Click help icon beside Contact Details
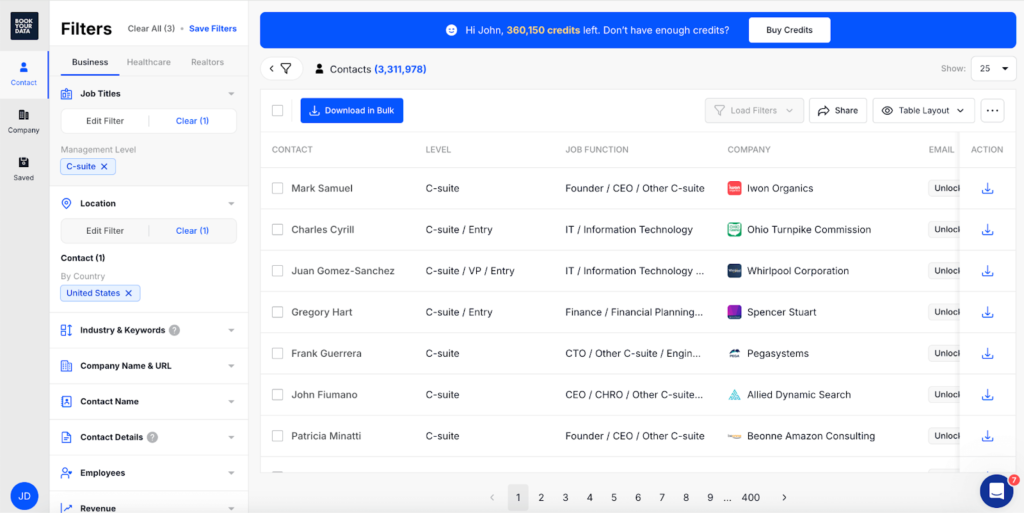The width and height of the screenshot is (1024, 513). [x=152, y=437]
